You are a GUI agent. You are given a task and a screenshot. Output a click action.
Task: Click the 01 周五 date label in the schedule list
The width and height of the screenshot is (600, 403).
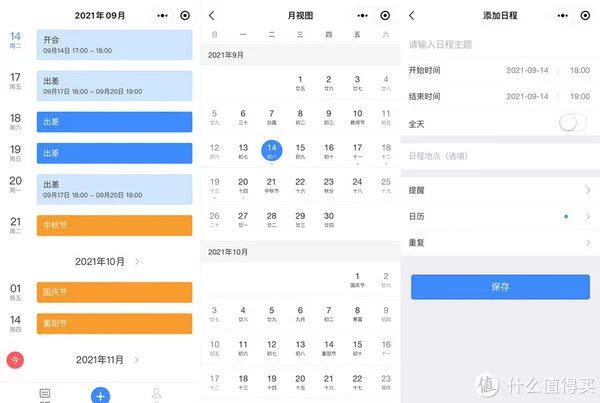point(15,292)
